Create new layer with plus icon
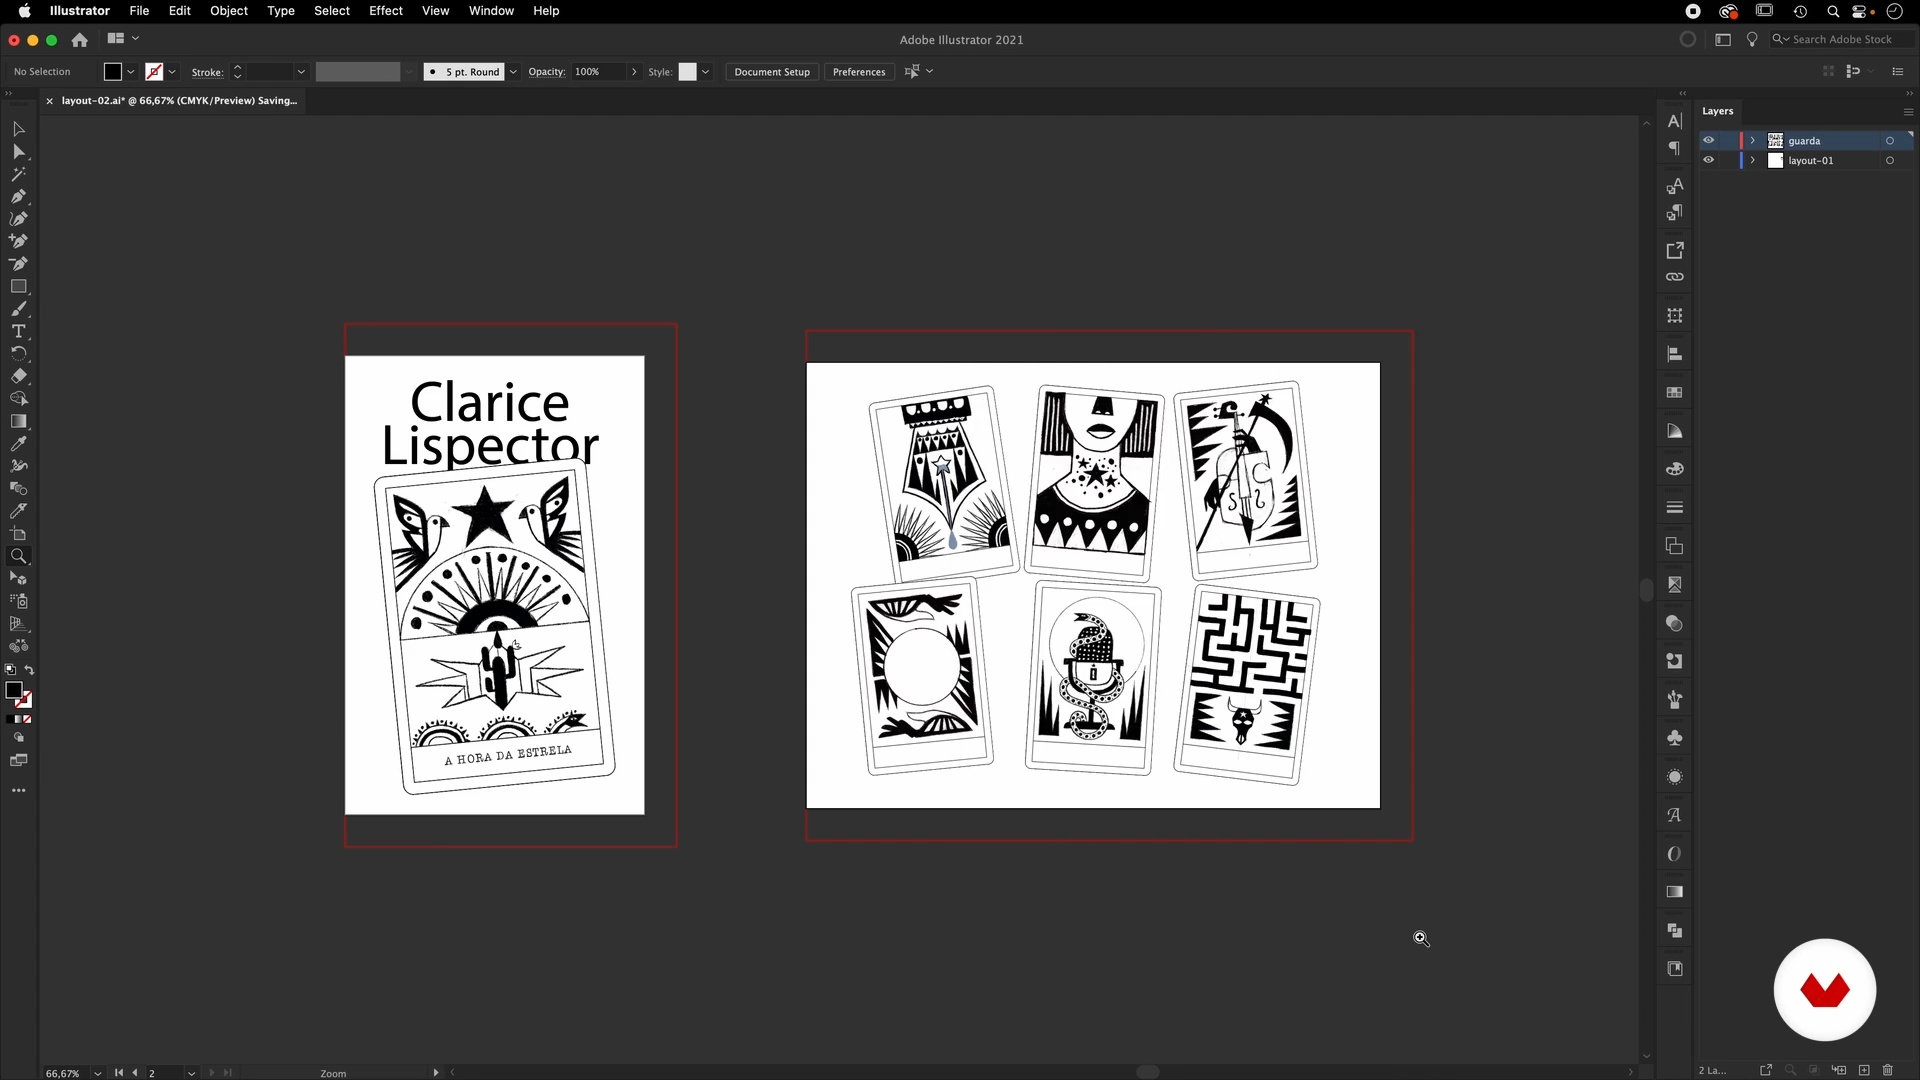 pyautogui.click(x=1864, y=1070)
